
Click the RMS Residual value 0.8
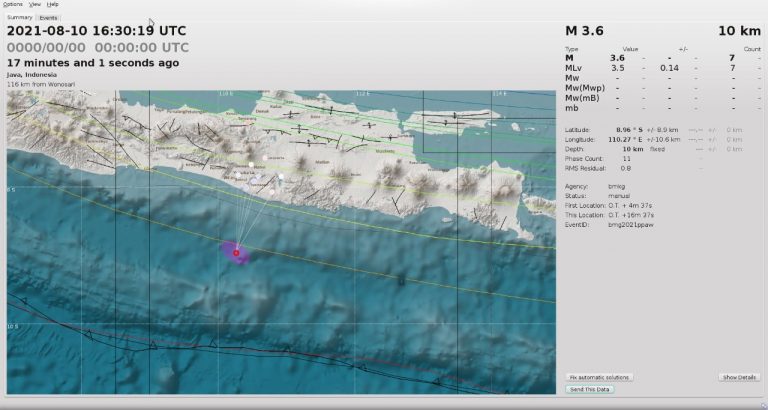point(625,169)
